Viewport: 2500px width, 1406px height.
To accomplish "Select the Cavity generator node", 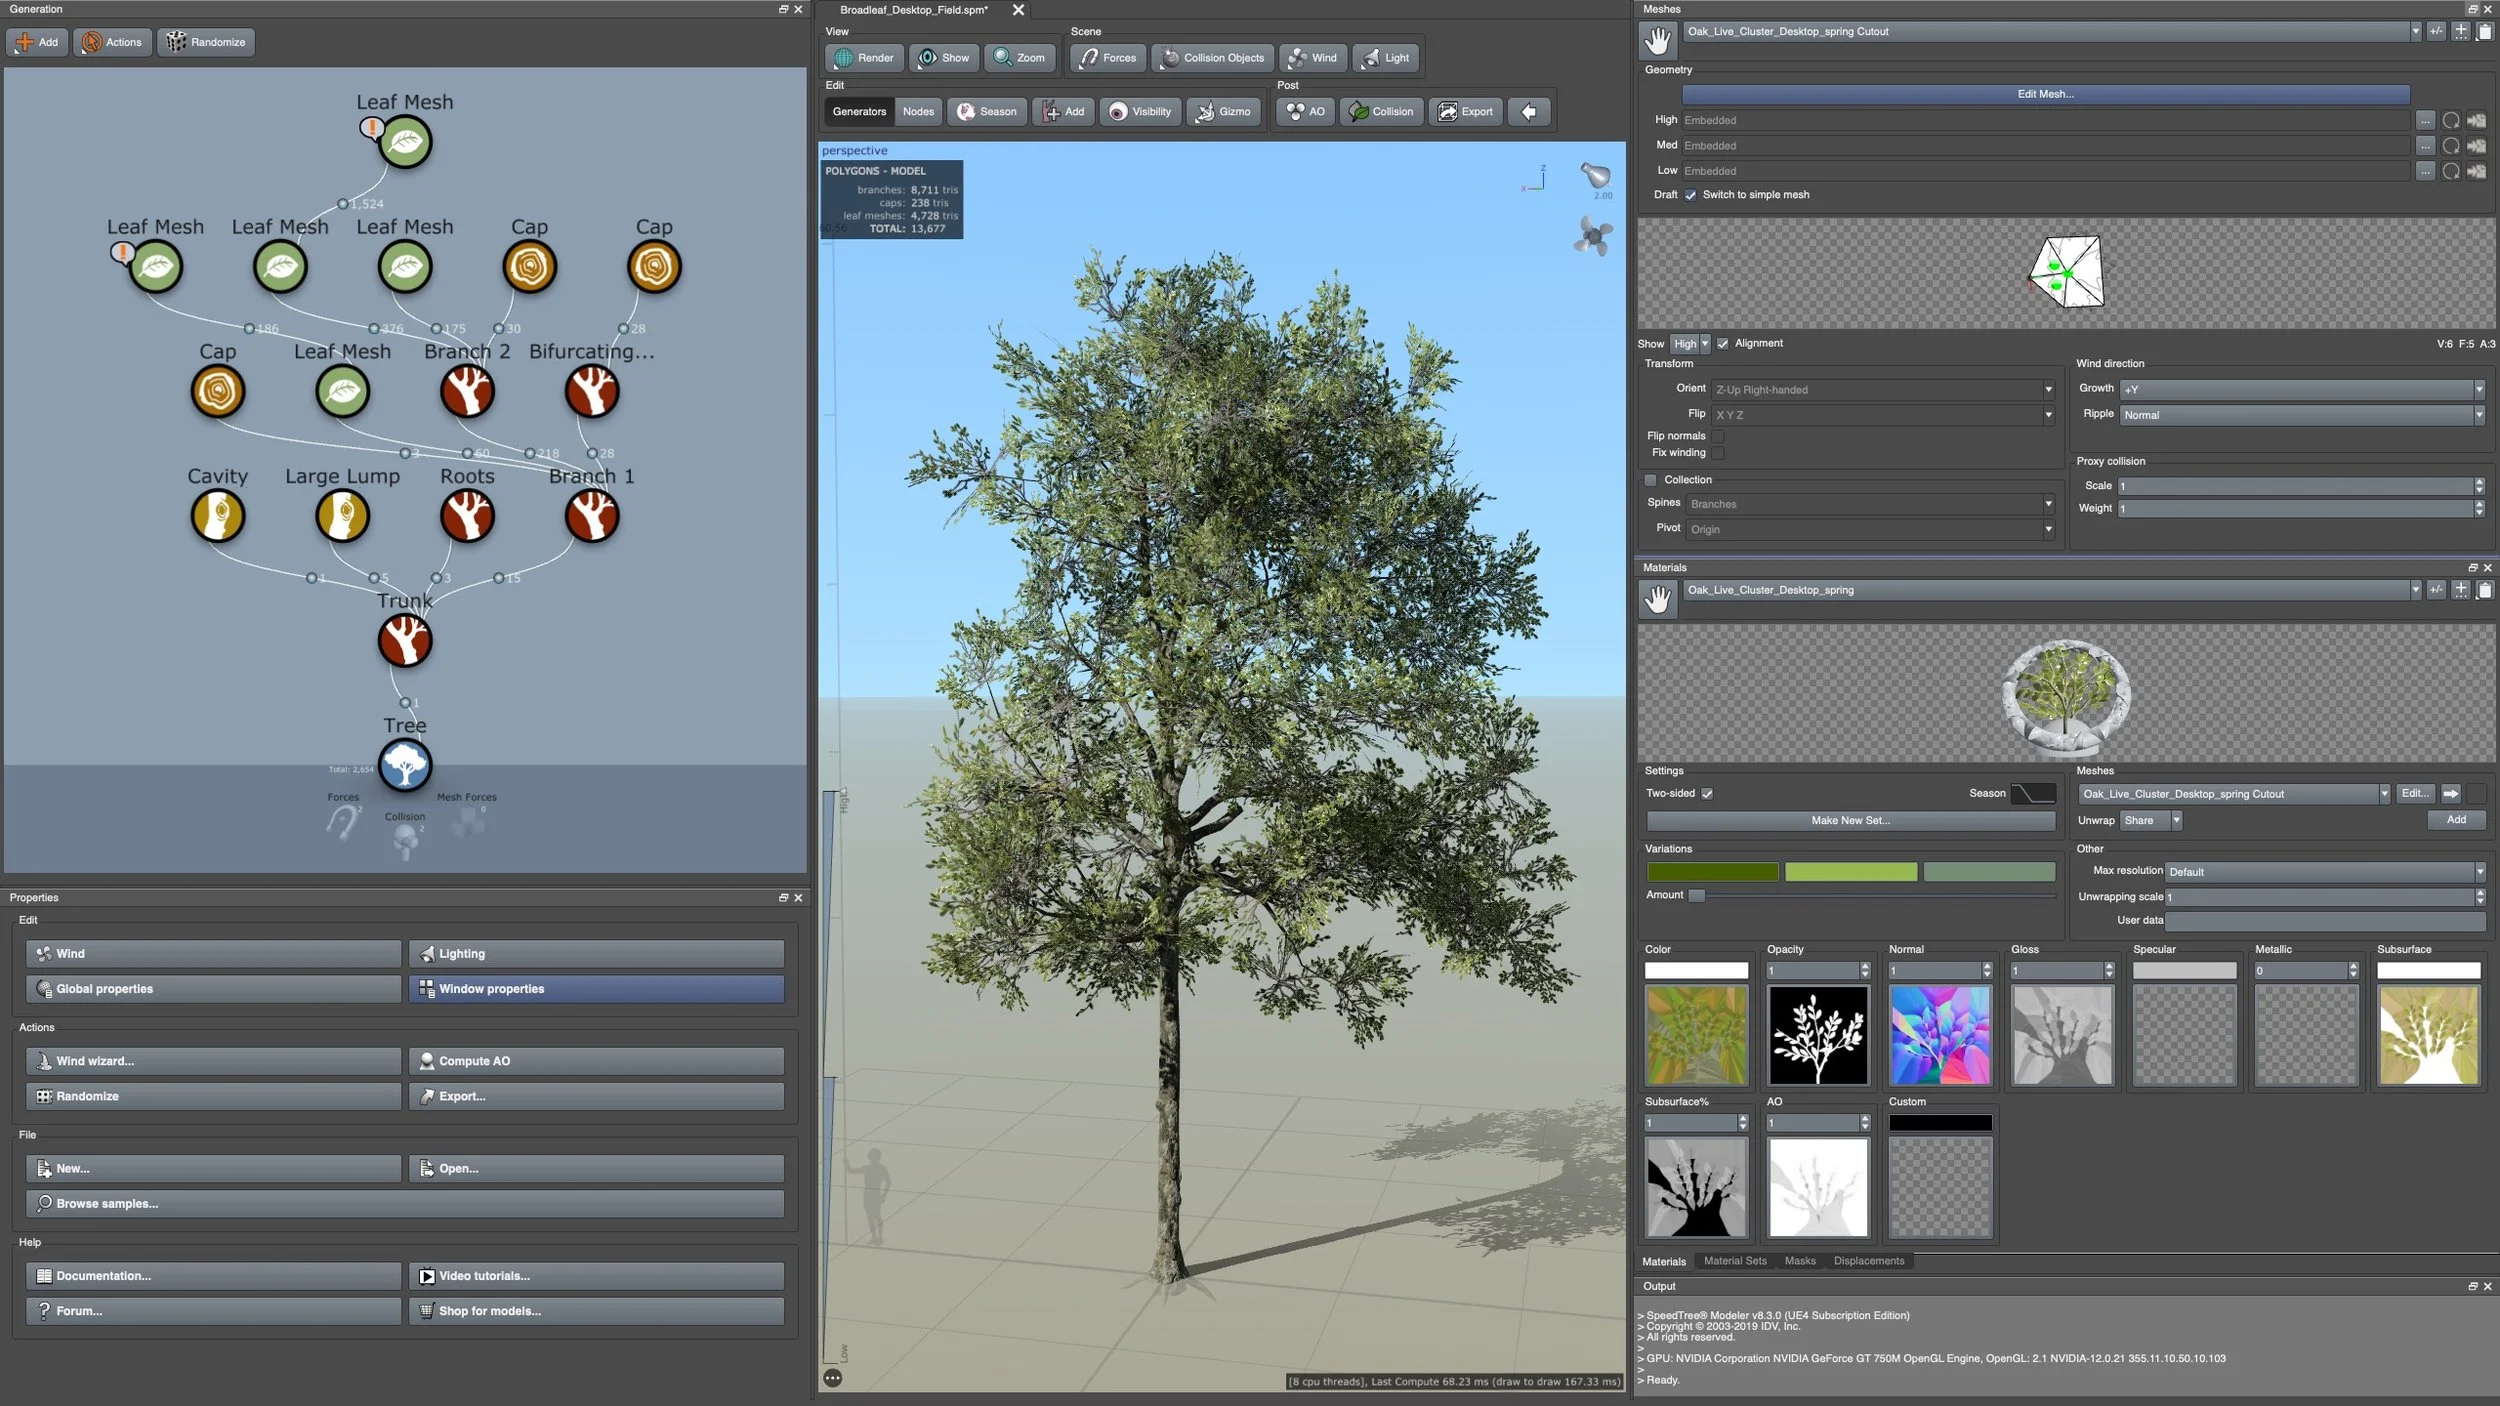I will point(218,516).
